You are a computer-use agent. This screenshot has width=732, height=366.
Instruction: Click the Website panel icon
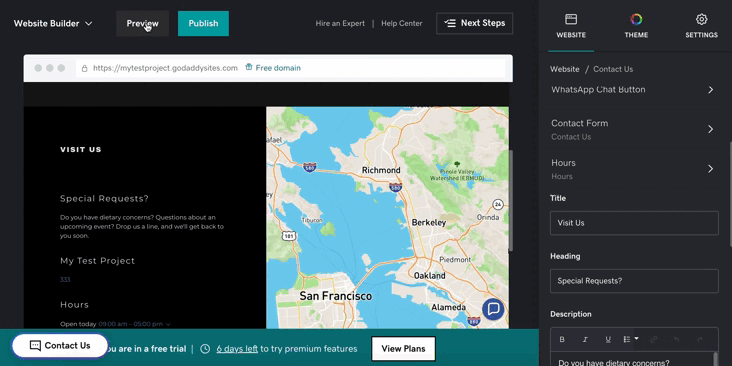(x=571, y=19)
